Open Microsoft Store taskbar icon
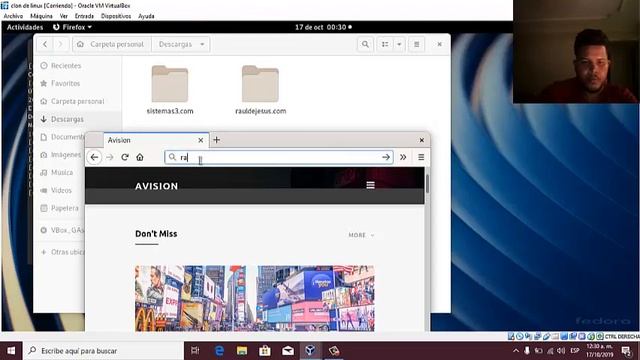 [x=265, y=351]
